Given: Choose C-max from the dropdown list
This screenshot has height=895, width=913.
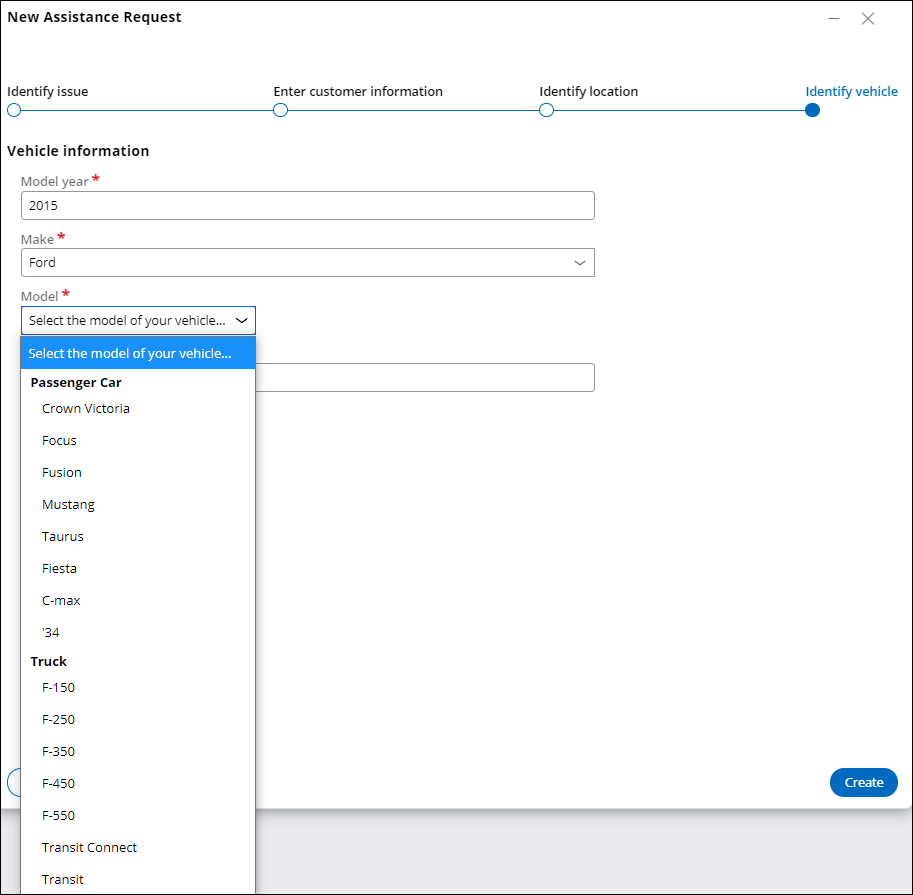Looking at the screenshot, I should tap(61, 600).
